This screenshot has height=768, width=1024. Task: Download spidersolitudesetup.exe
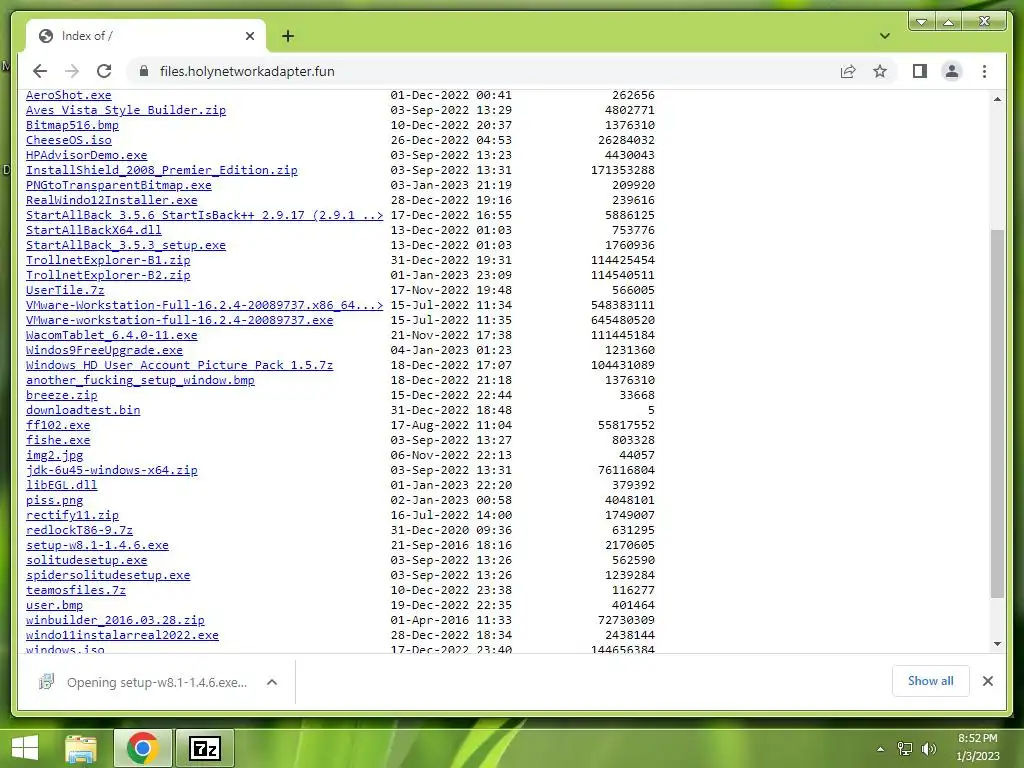click(108, 575)
